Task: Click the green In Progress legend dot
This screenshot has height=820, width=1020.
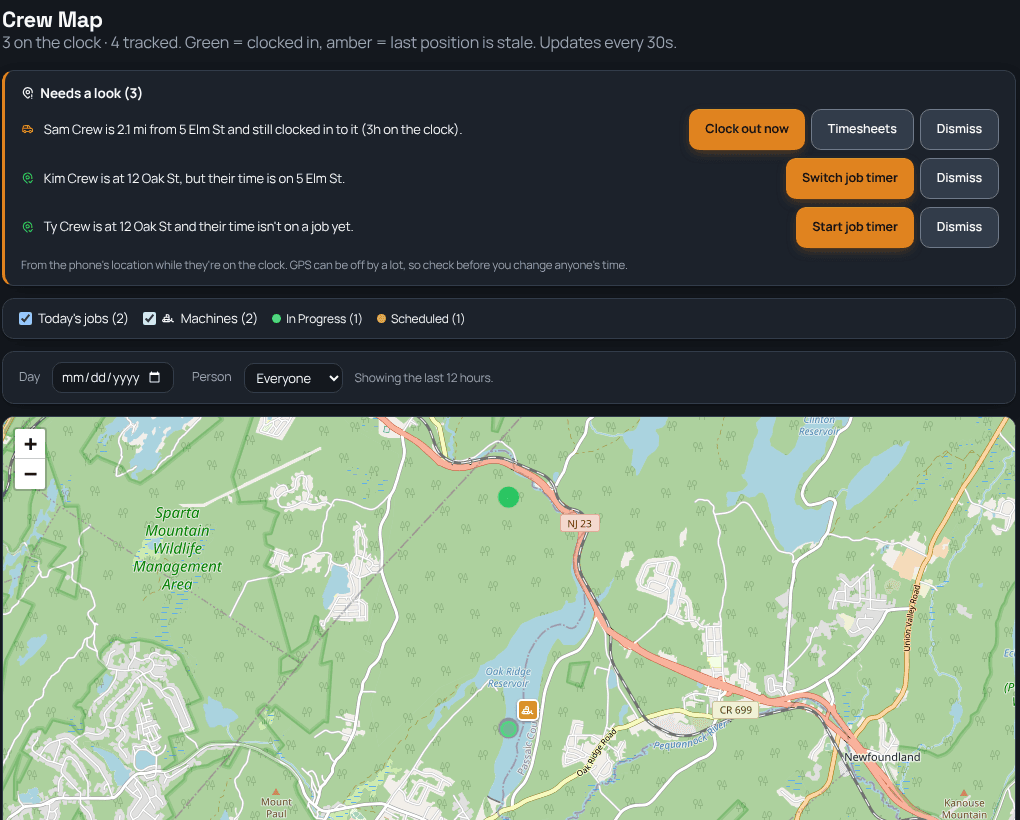Action: pyautogui.click(x=276, y=319)
